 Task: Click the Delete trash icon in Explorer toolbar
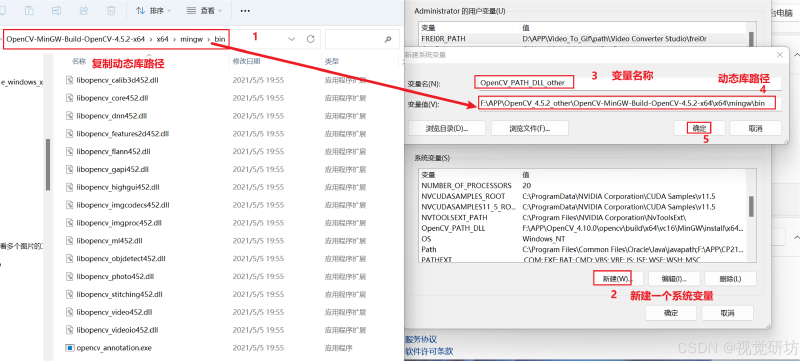click(x=111, y=10)
